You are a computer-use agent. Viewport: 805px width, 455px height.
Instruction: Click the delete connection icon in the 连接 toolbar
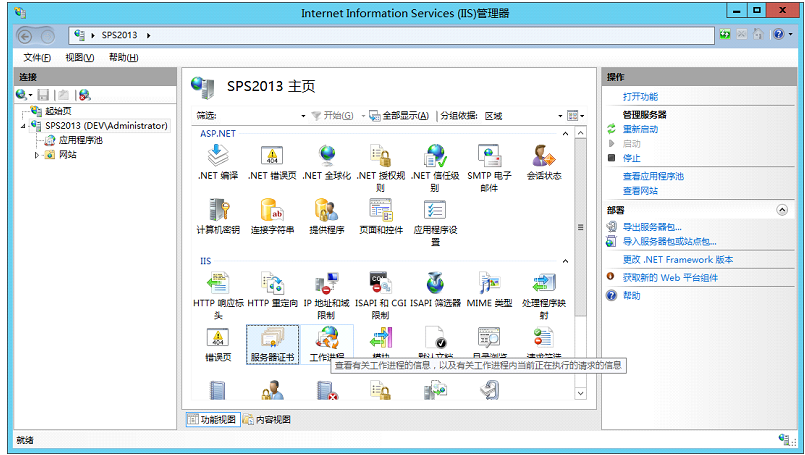click(85, 94)
